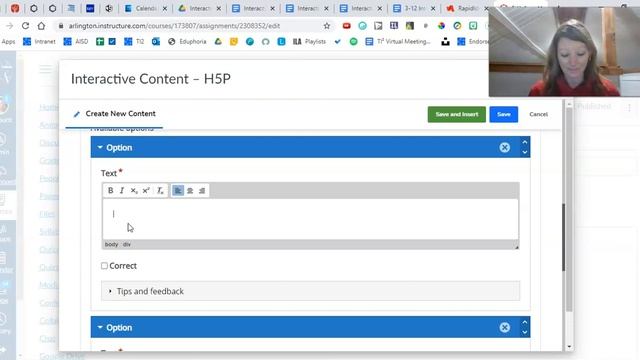The height and width of the screenshot is (360, 640).
Task: Open the TI2 bookmark
Action: [x=134, y=42]
